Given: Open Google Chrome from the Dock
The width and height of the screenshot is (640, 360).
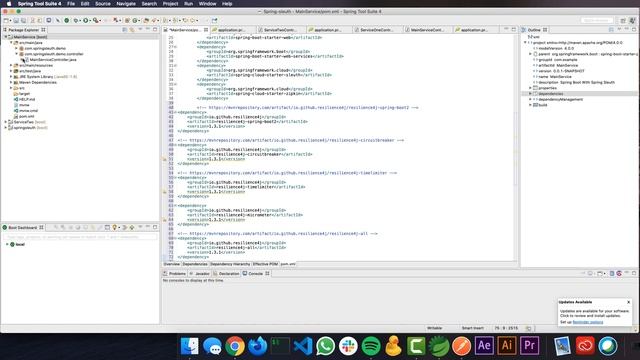Looking at the screenshot, I should click(x=235, y=346).
